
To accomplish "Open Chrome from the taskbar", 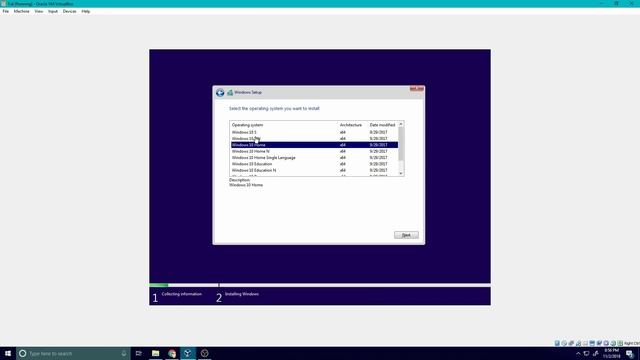I will (x=172, y=353).
